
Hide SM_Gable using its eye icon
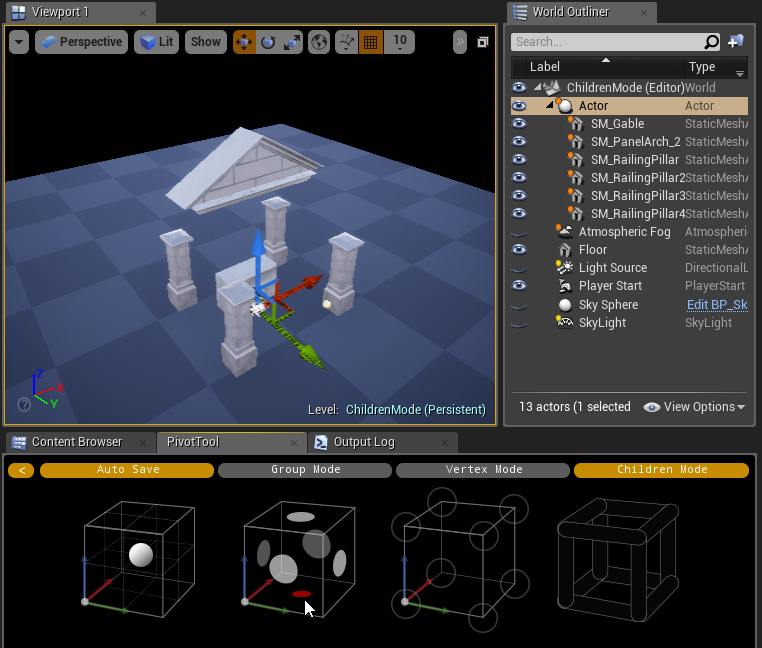pos(519,124)
